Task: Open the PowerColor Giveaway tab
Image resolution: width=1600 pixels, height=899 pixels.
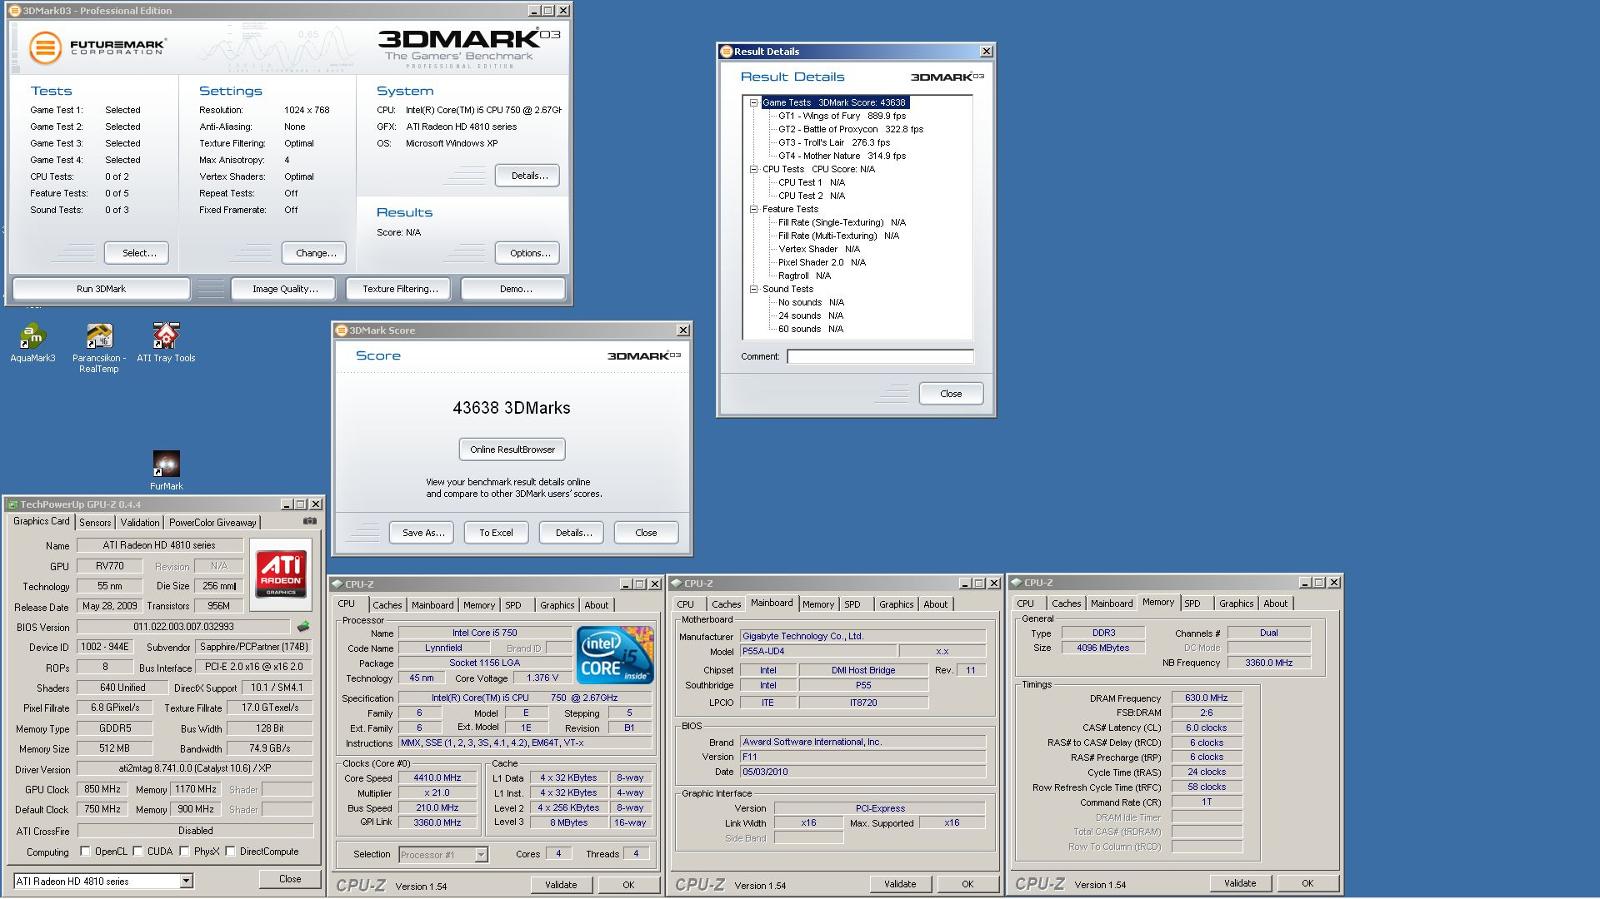Action: click(212, 522)
